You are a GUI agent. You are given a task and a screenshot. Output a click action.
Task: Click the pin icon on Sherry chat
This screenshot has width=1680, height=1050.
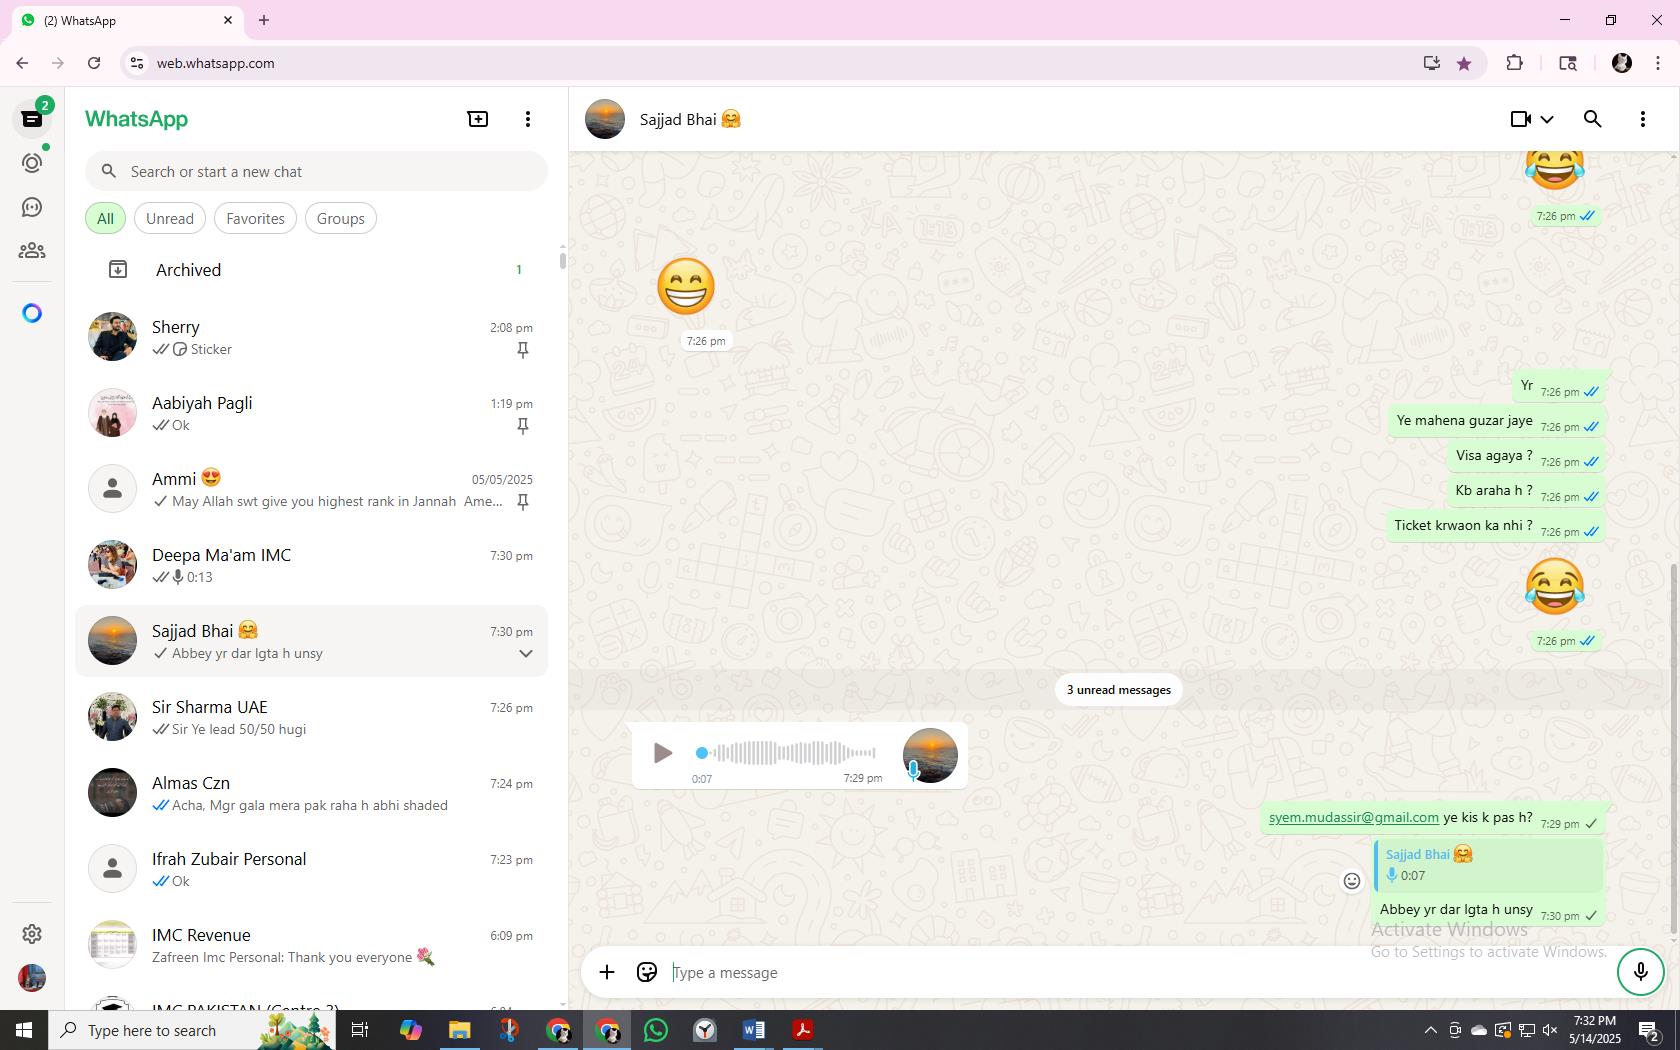coord(522,349)
